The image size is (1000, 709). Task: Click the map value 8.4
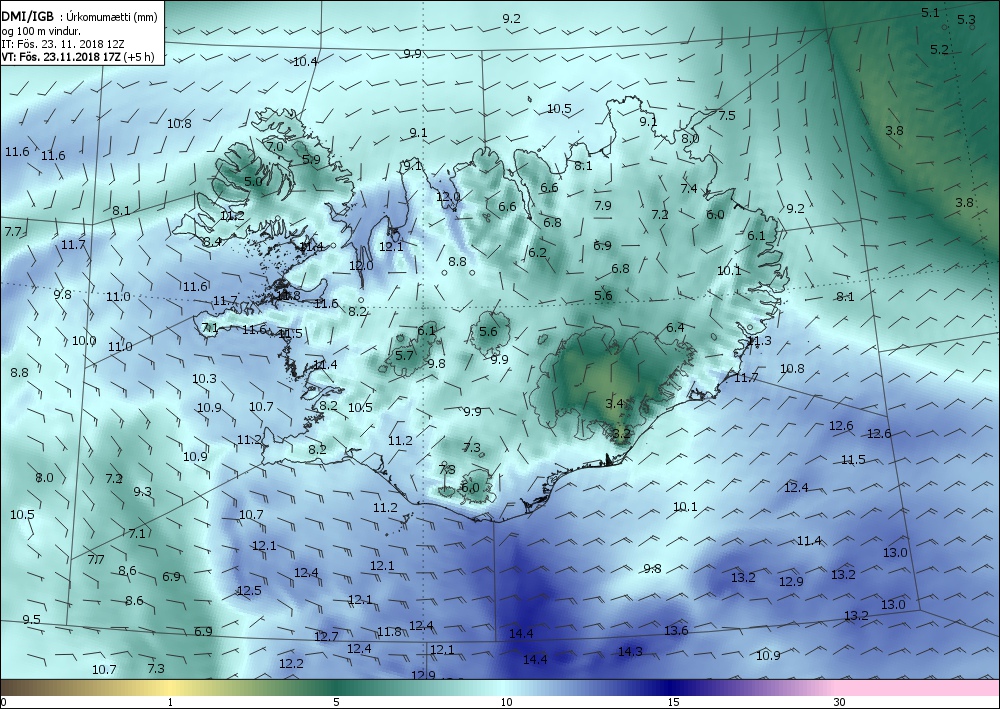(212, 242)
